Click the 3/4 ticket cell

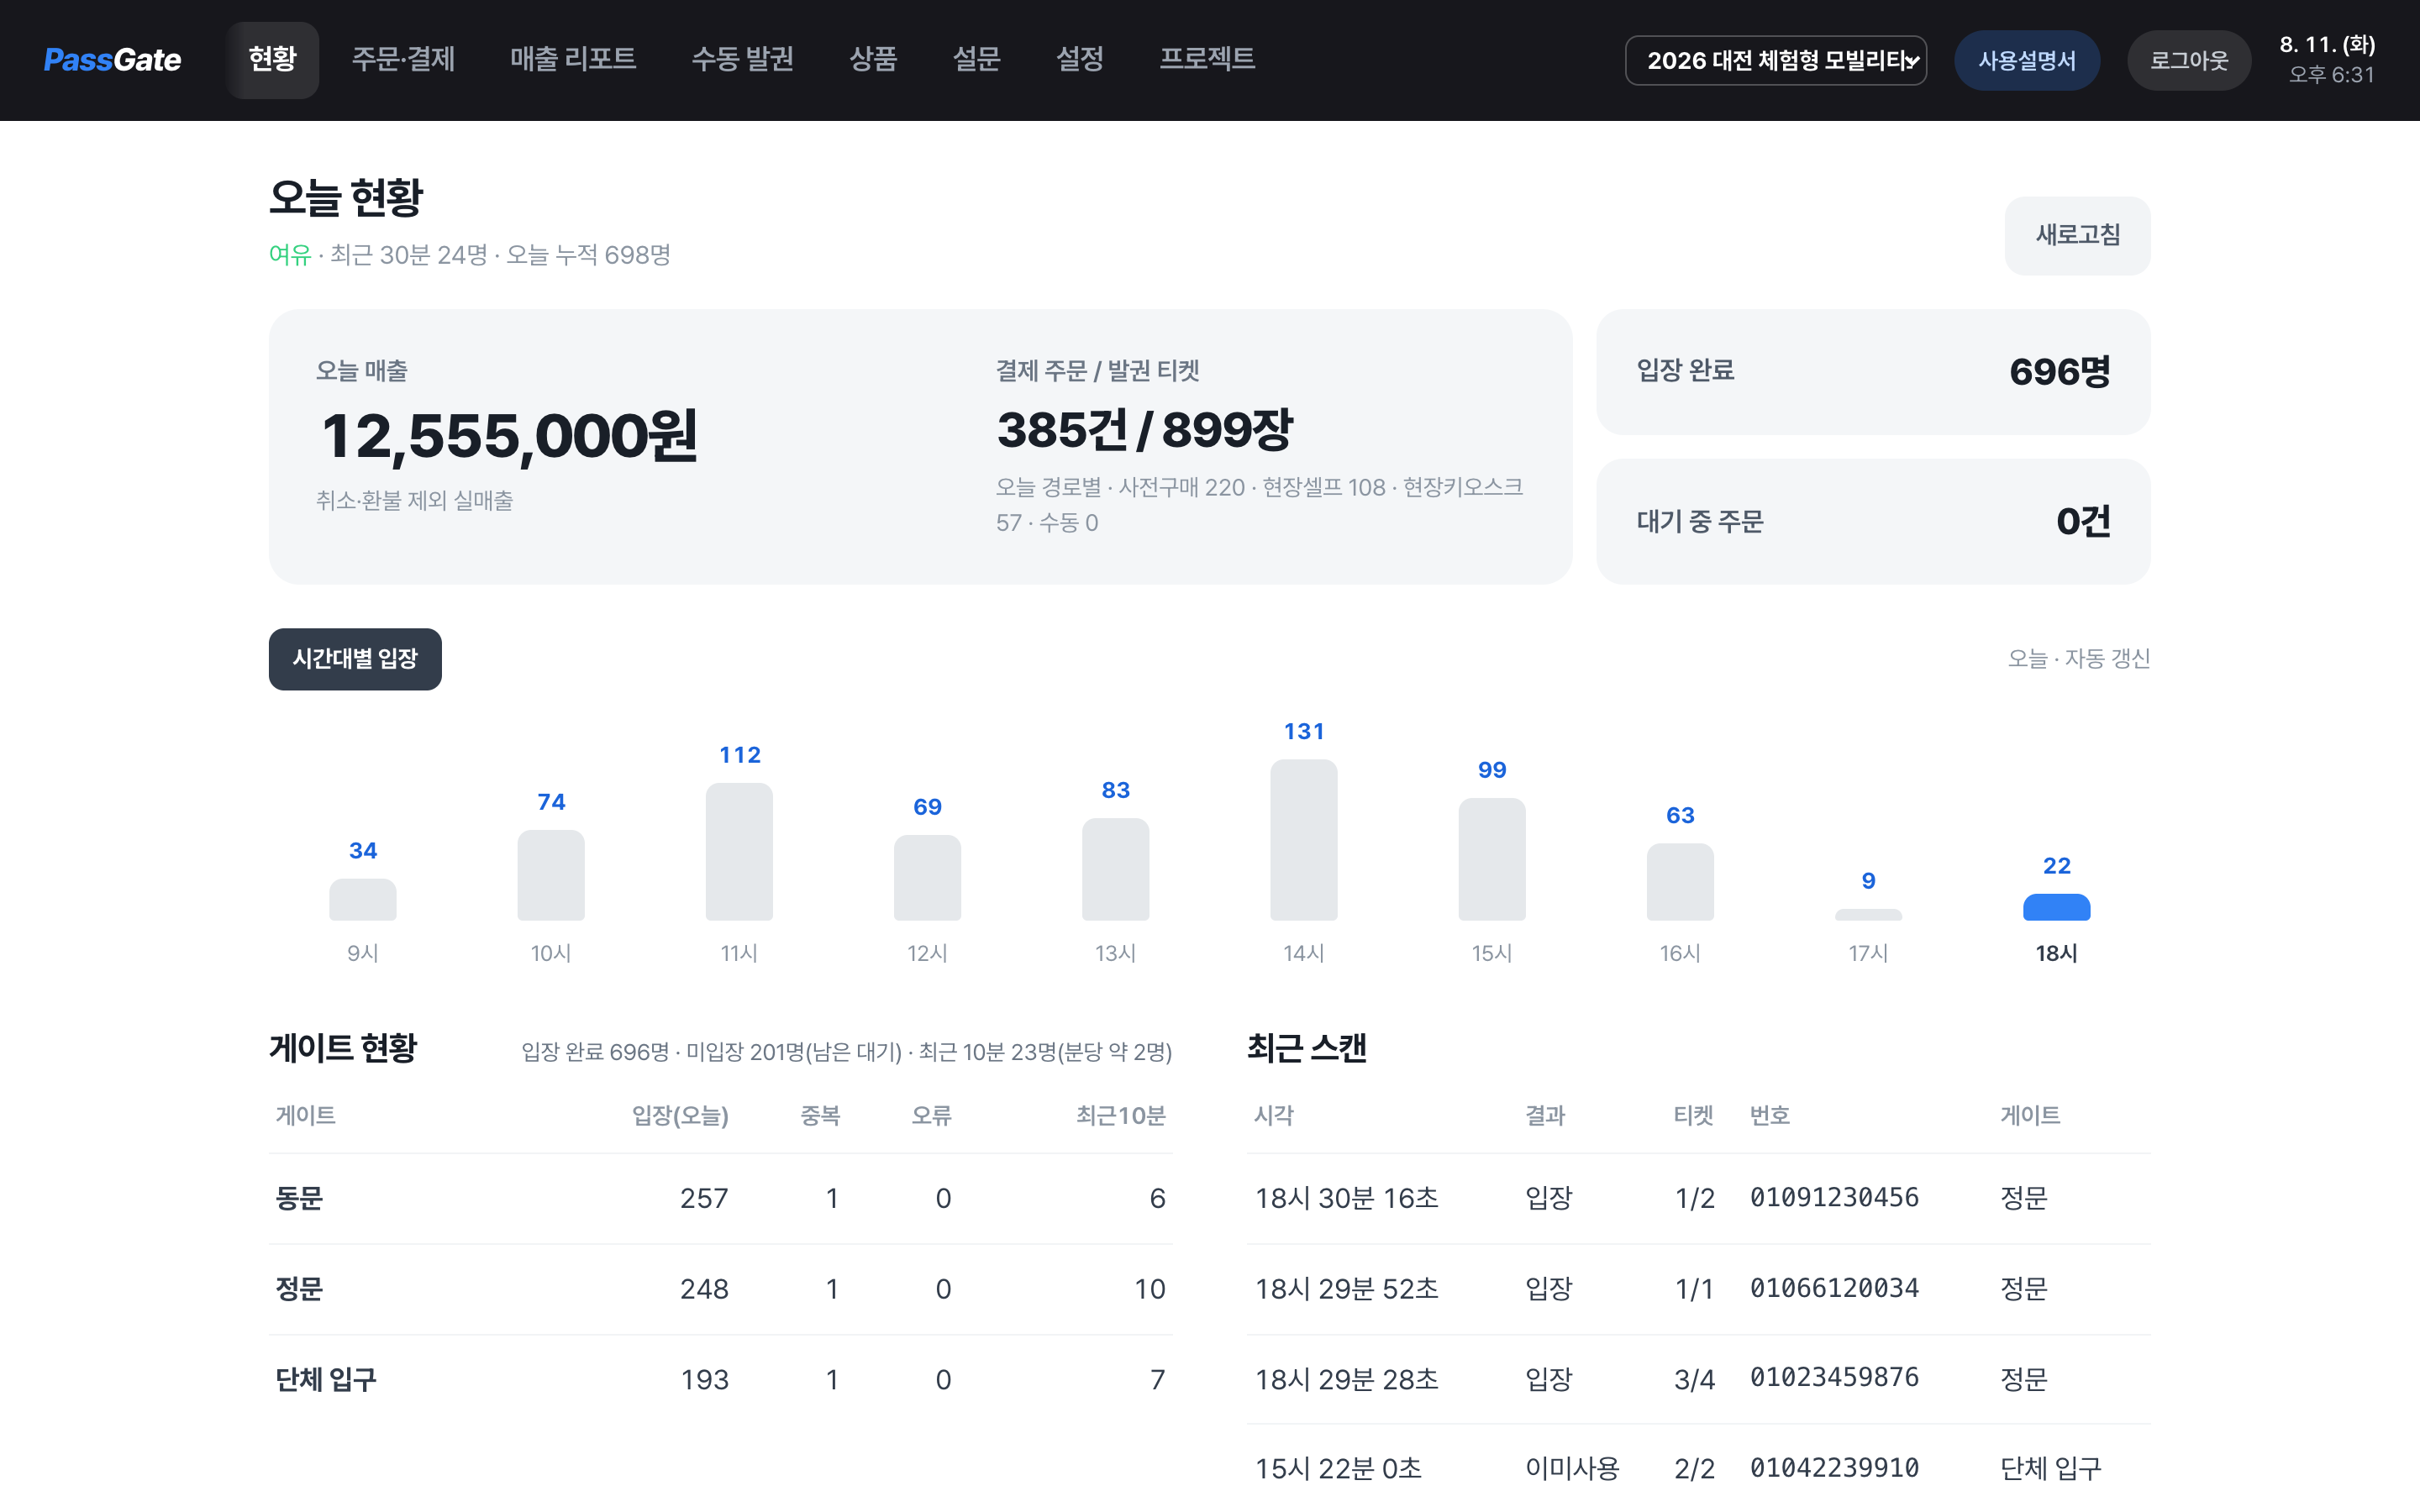point(1694,1380)
